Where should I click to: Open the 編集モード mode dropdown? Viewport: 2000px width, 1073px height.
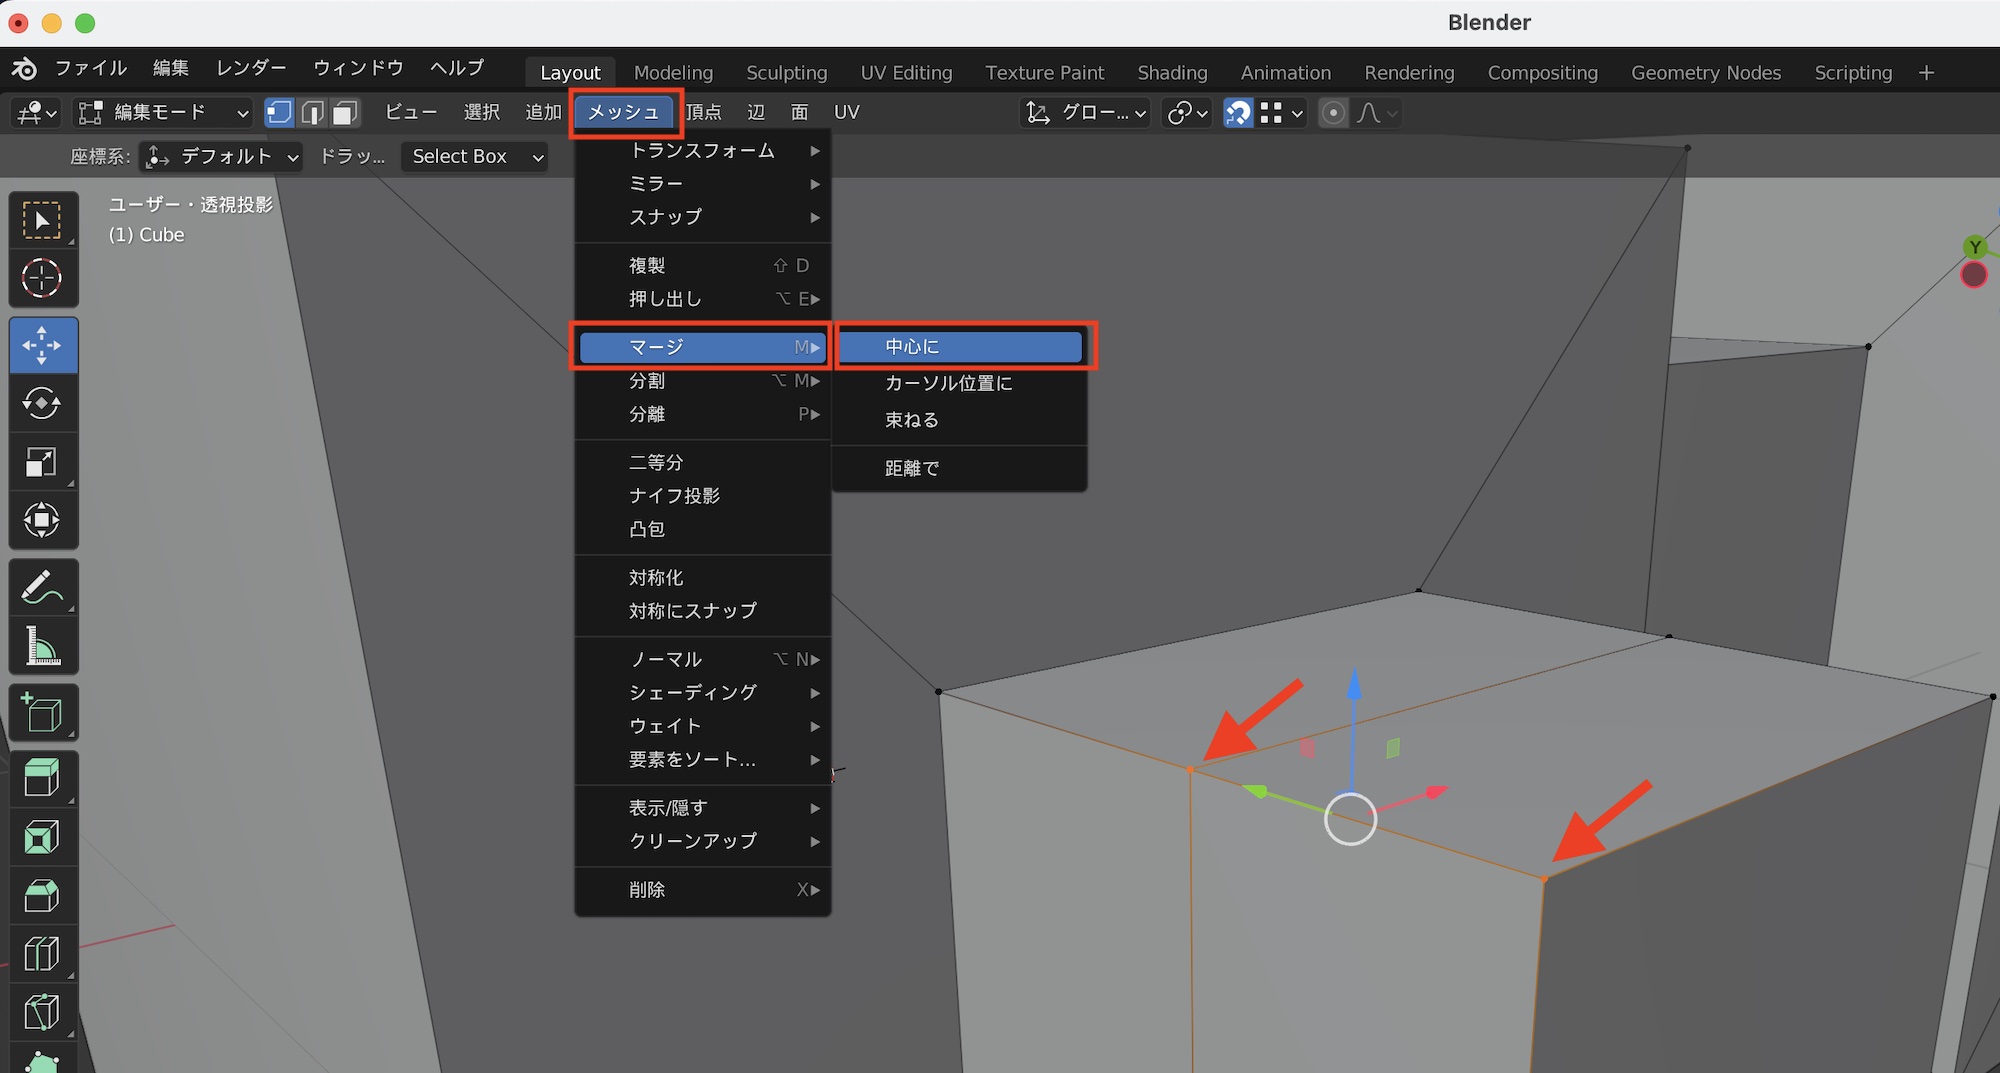163,113
